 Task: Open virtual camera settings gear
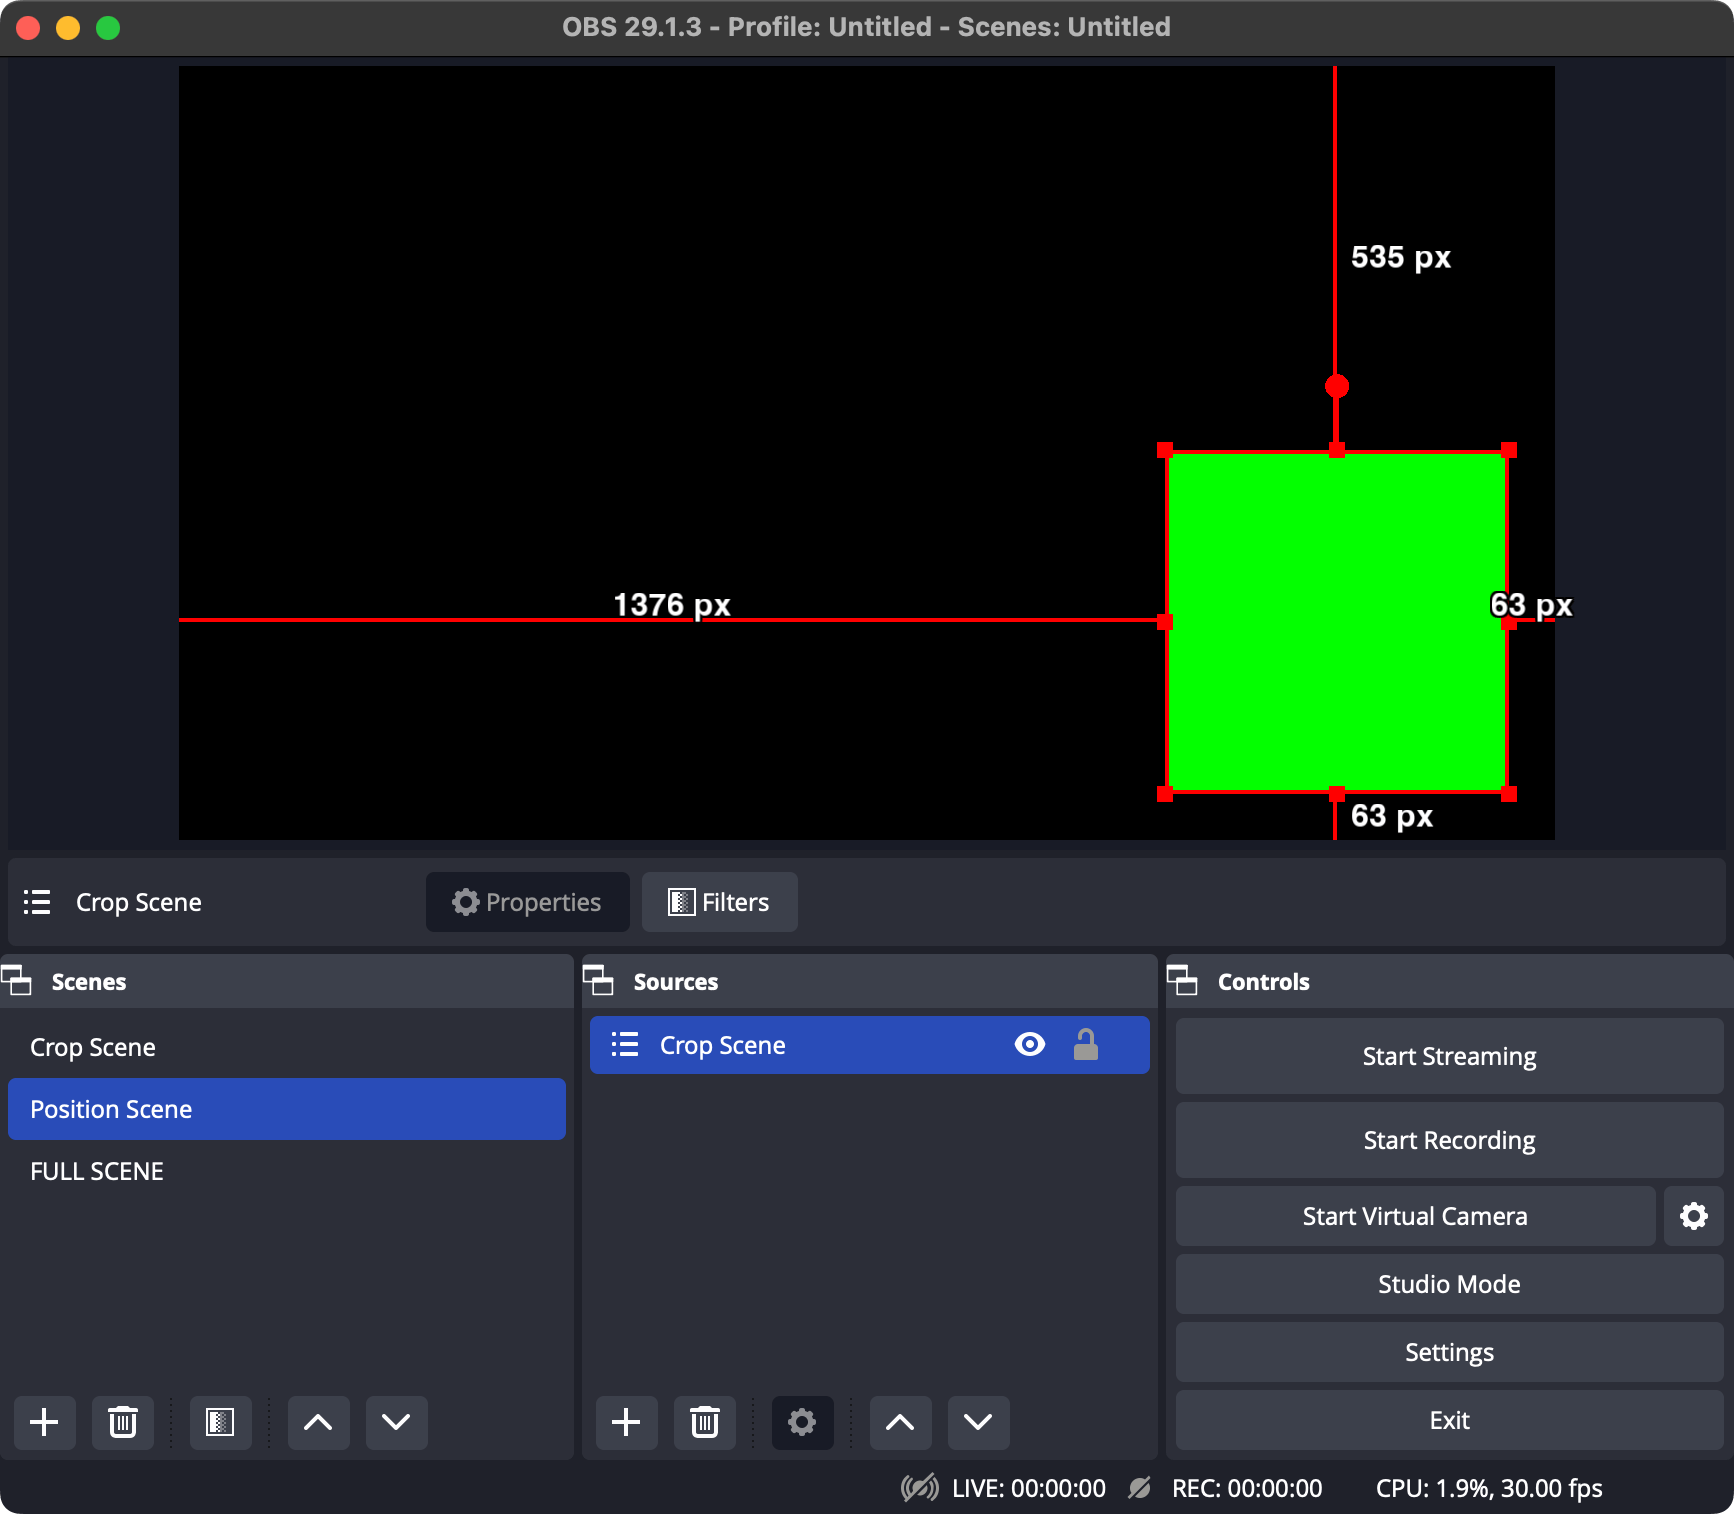click(x=1693, y=1216)
